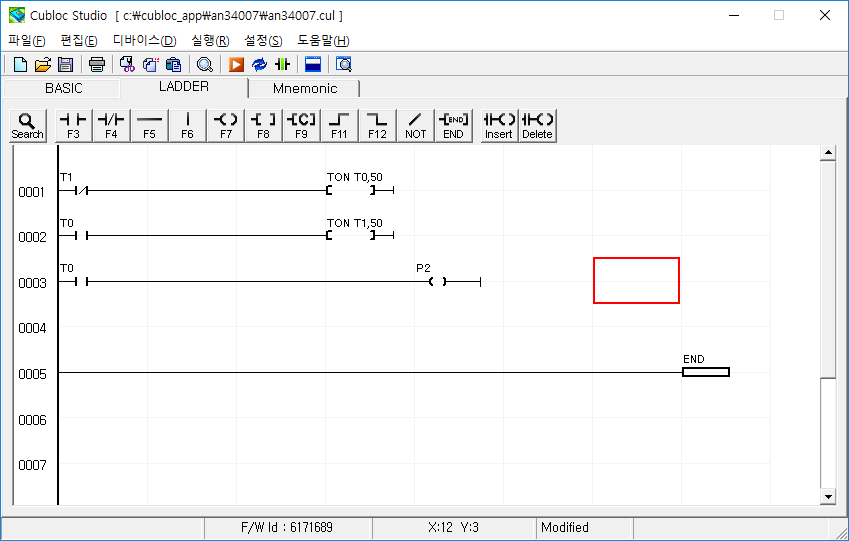Click the Print icon in the toolbar
Screen dimensions: 849x541
(x=97, y=65)
